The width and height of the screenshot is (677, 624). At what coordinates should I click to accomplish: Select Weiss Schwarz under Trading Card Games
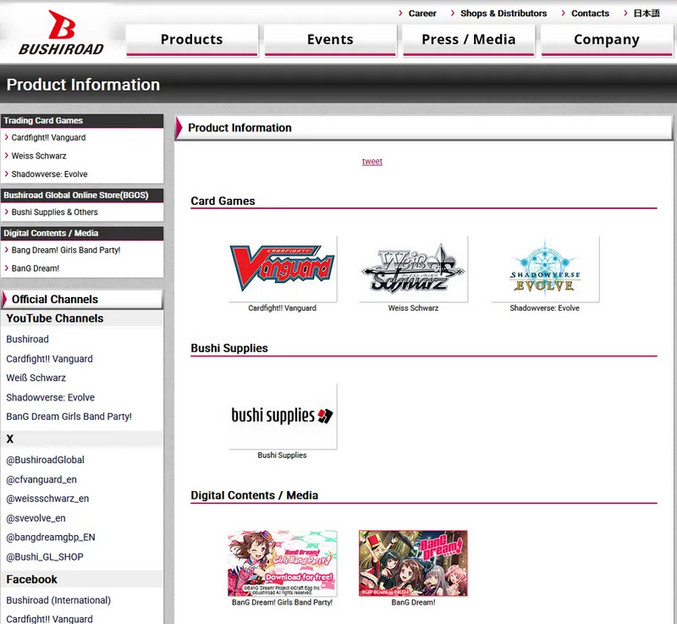pyautogui.click(x=40, y=156)
